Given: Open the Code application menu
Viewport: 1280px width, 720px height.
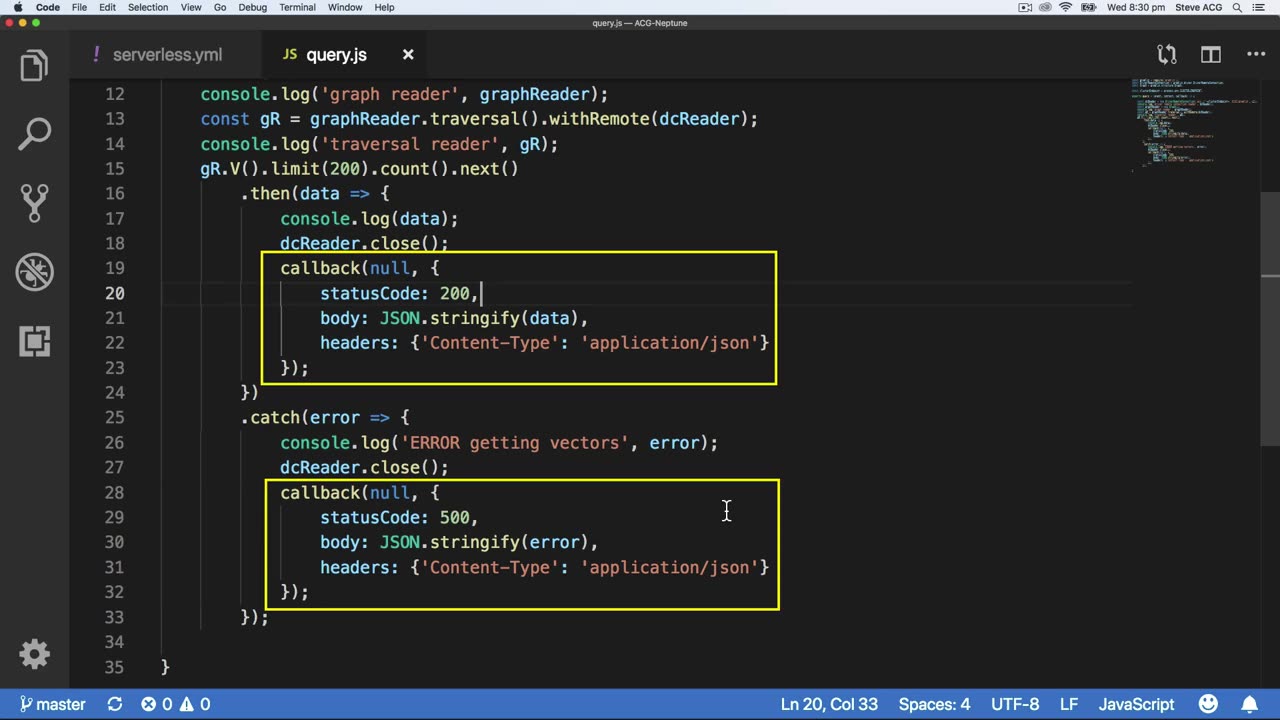Looking at the screenshot, I should pos(48,7).
